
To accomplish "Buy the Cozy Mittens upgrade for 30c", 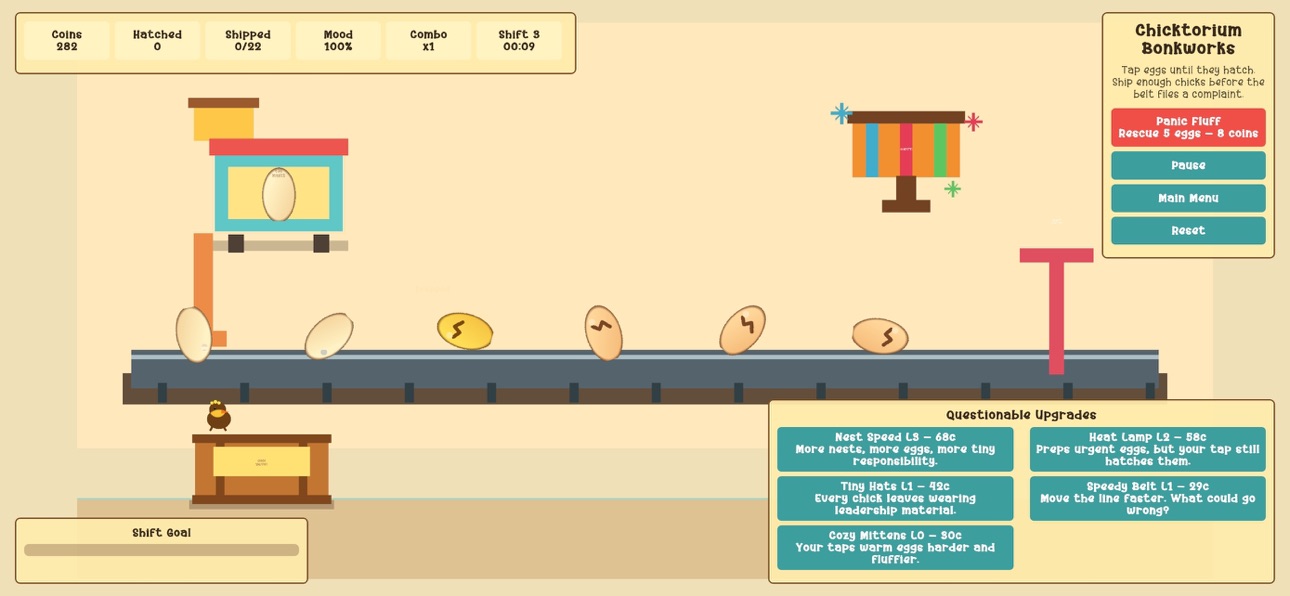I will tap(895, 547).
